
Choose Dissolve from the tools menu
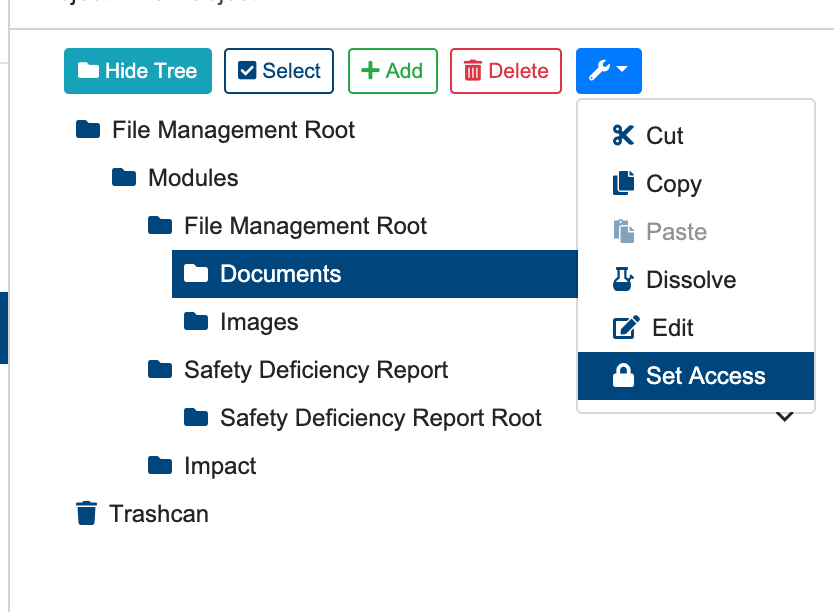(x=696, y=280)
